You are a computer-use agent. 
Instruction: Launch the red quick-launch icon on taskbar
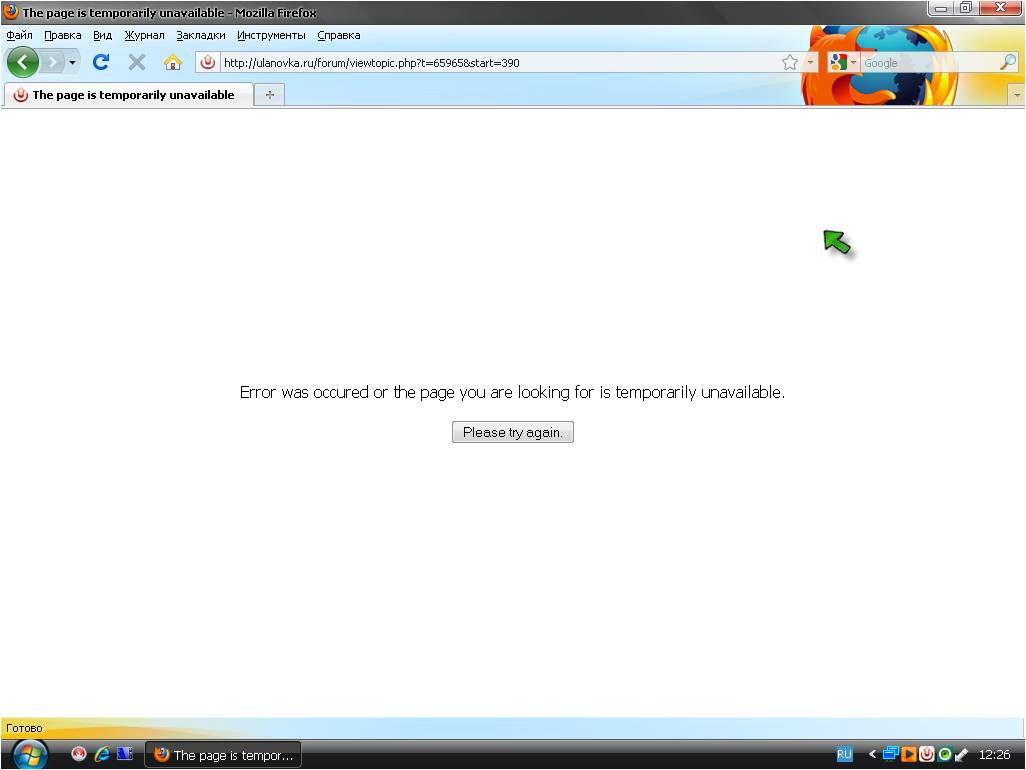(x=79, y=754)
